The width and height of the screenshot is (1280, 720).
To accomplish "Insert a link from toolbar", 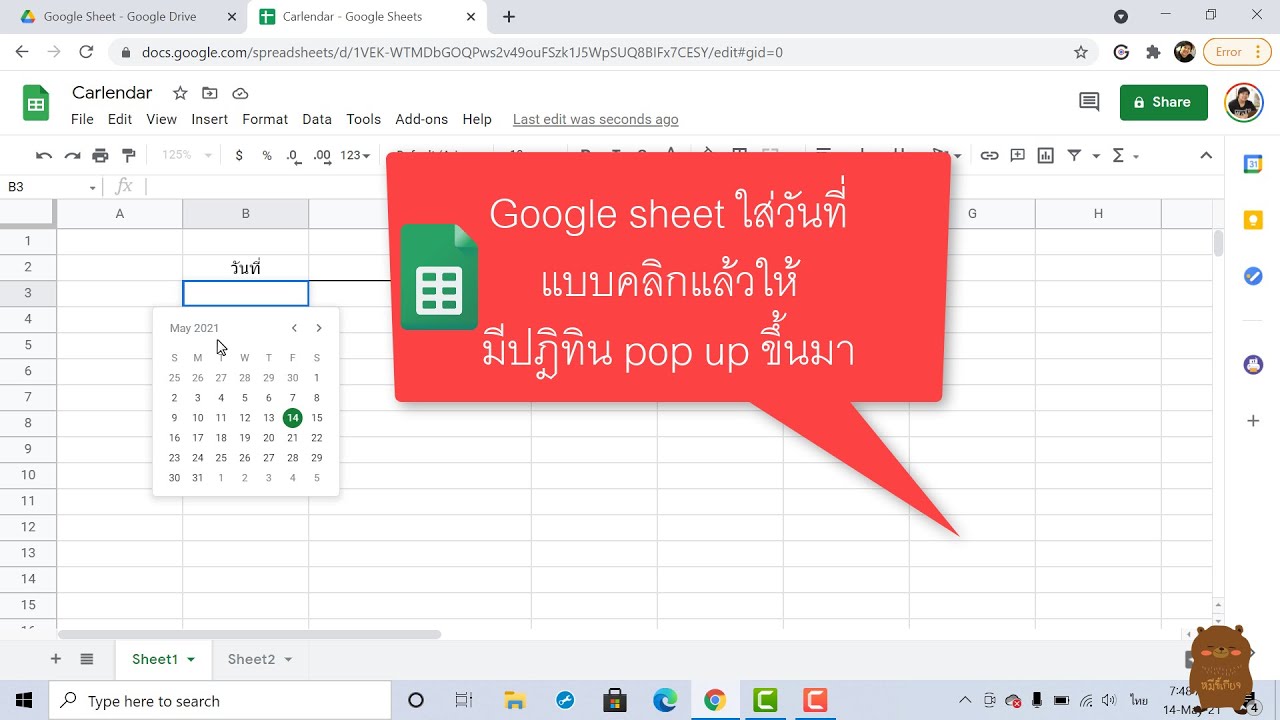I will point(989,155).
